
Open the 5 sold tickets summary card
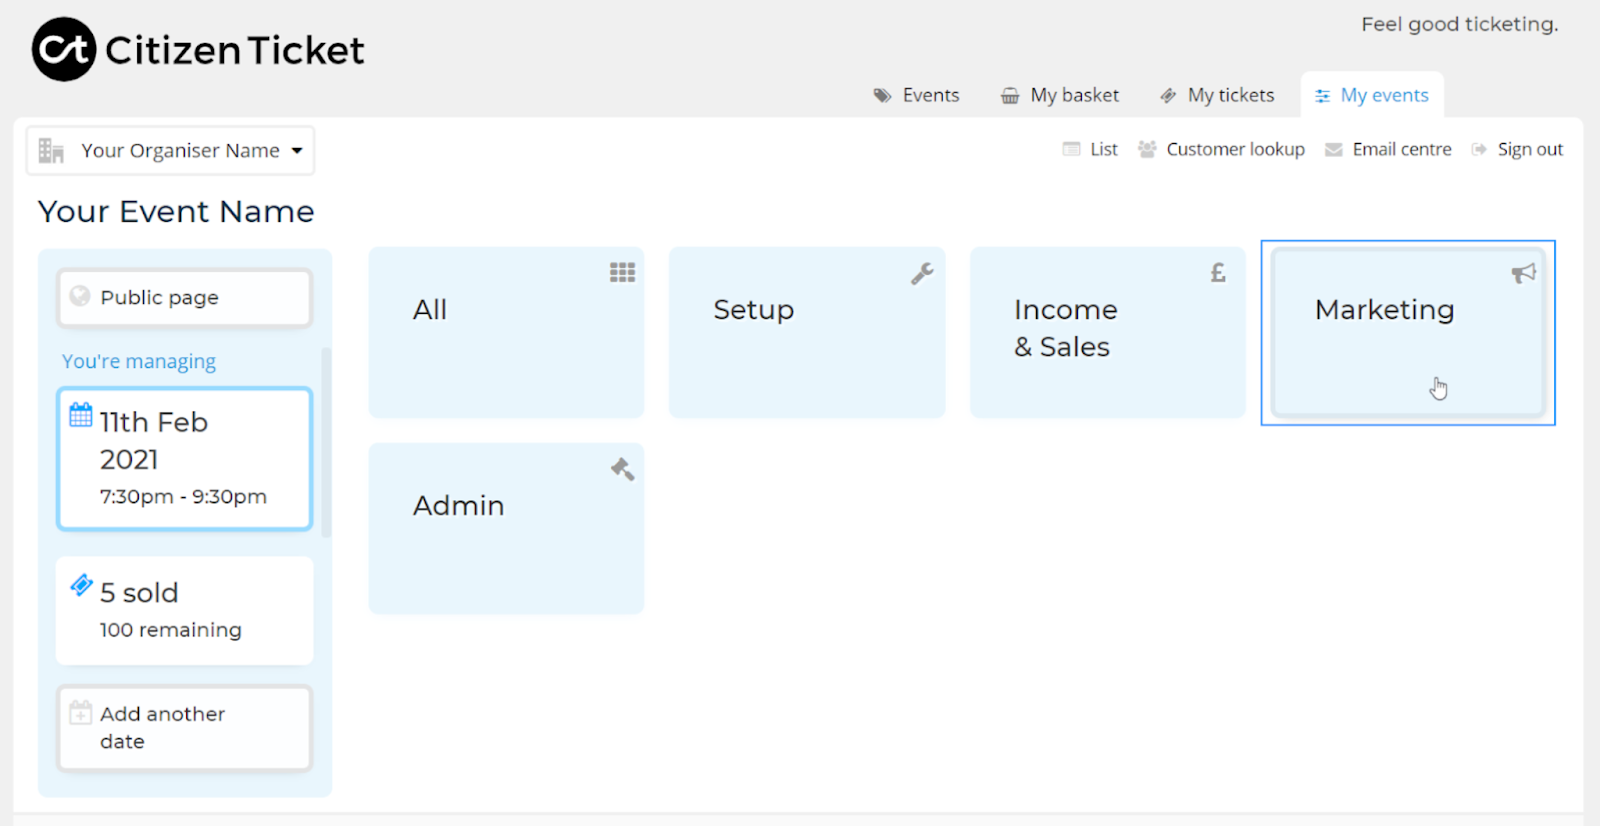(x=185, y=610)
